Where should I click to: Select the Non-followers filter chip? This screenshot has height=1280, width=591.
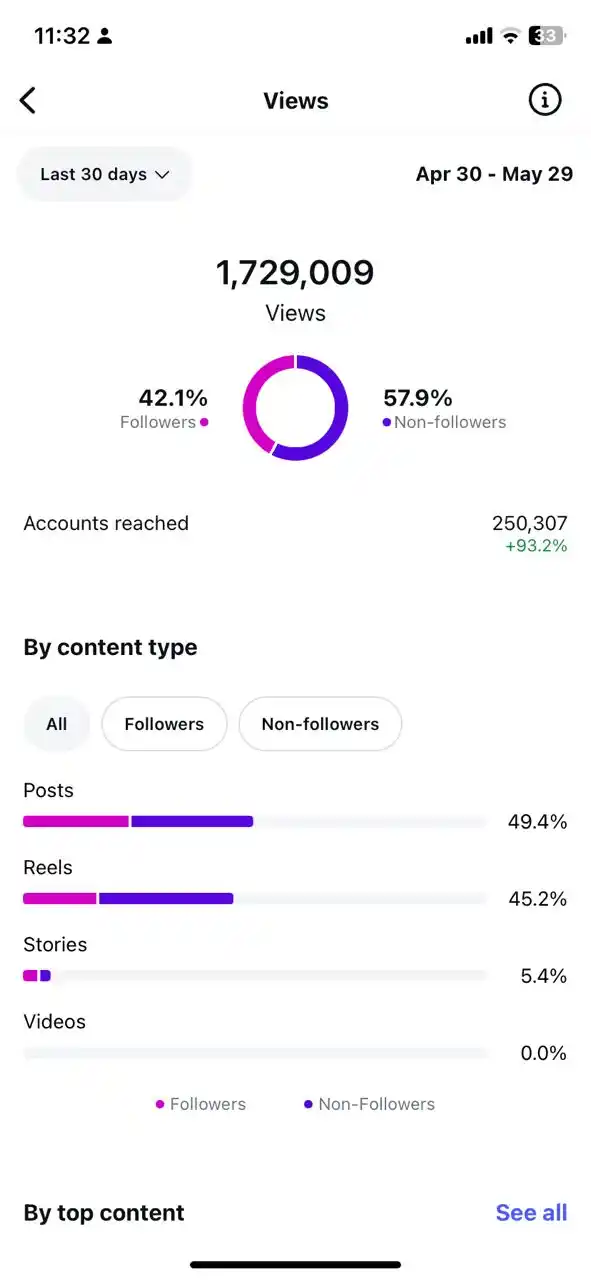[320, 724]
